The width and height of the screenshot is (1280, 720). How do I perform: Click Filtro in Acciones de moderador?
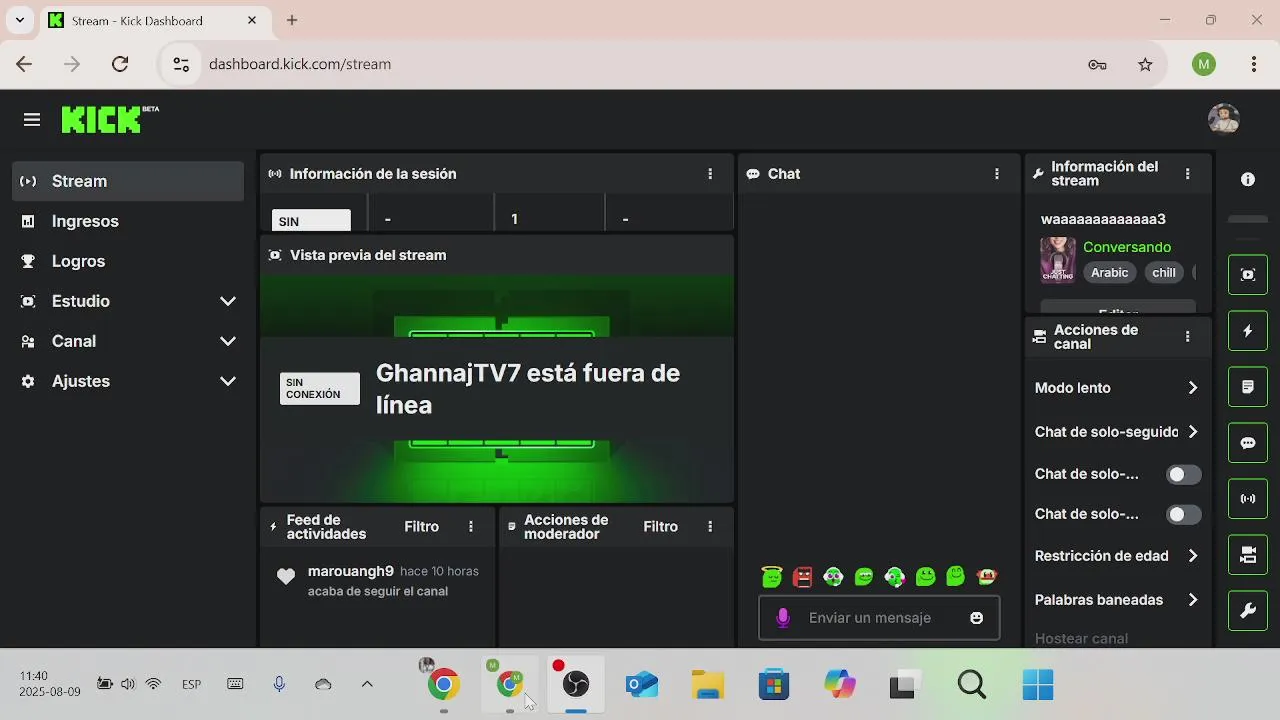(x=660, y=527)
